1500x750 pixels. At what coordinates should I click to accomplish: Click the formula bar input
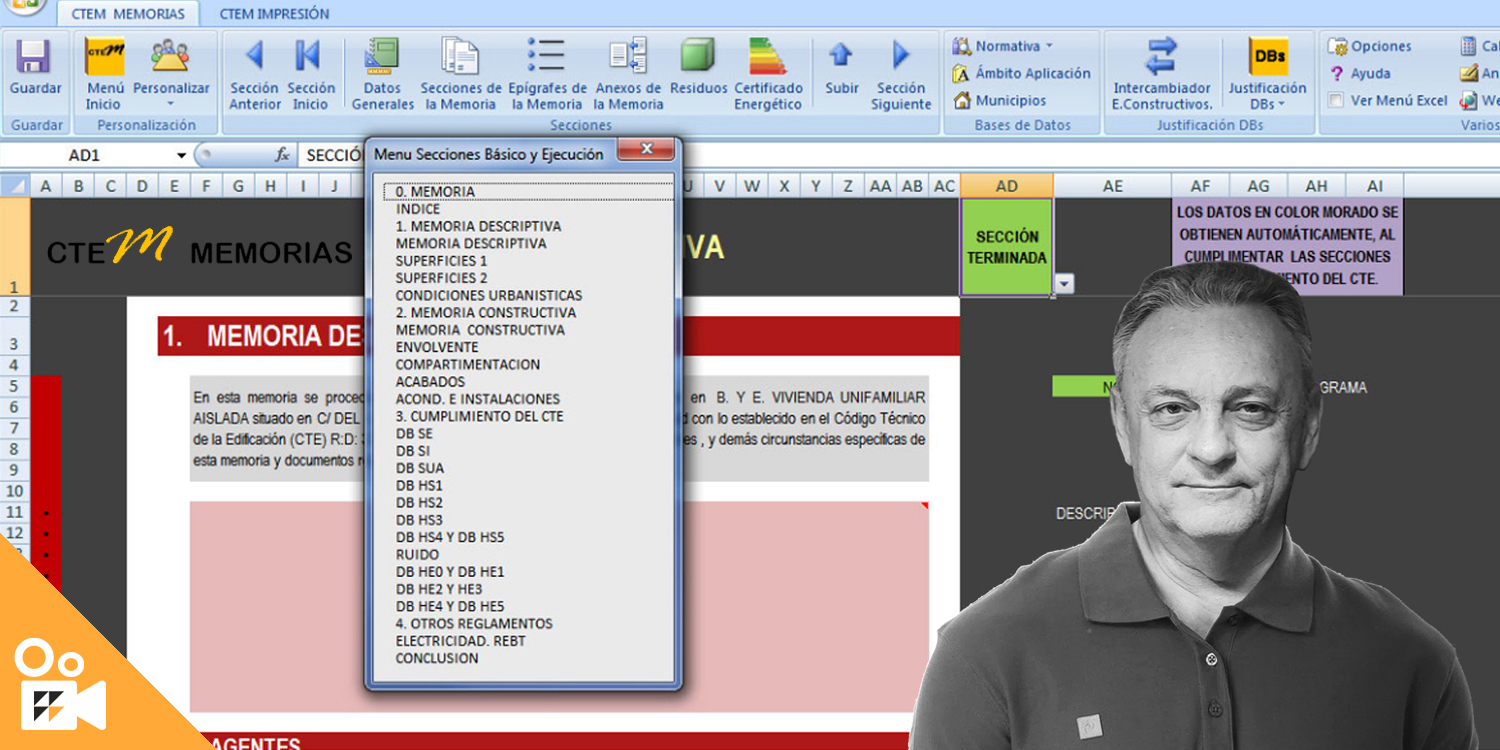coord(899,156)
